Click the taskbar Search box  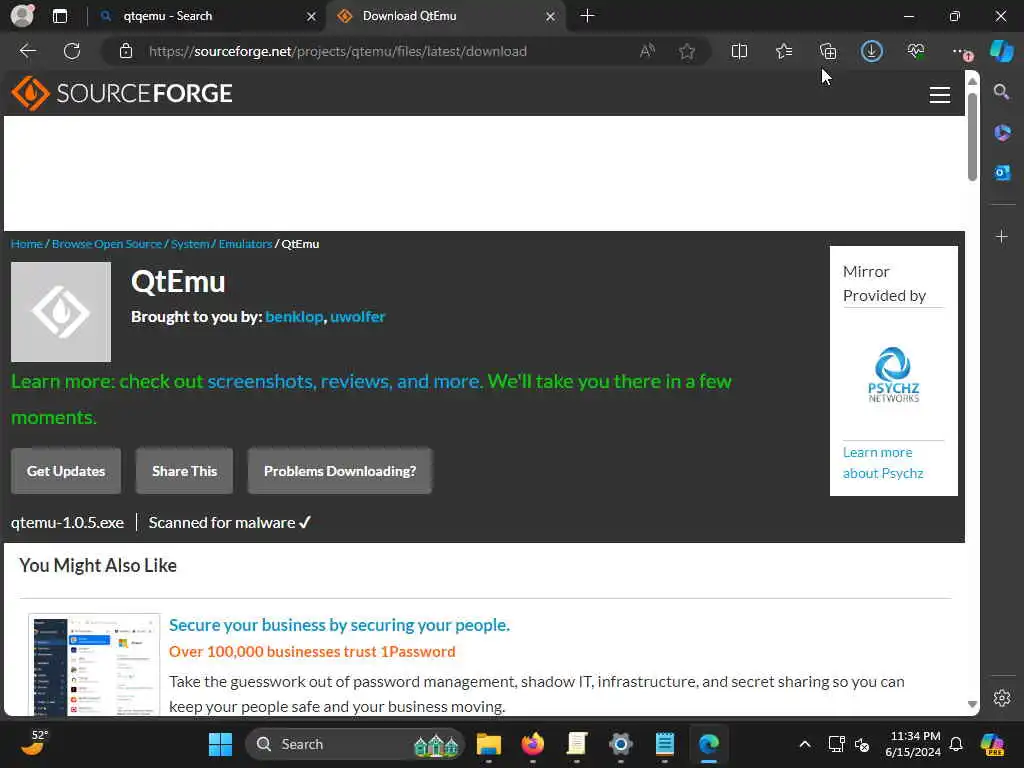355,744
